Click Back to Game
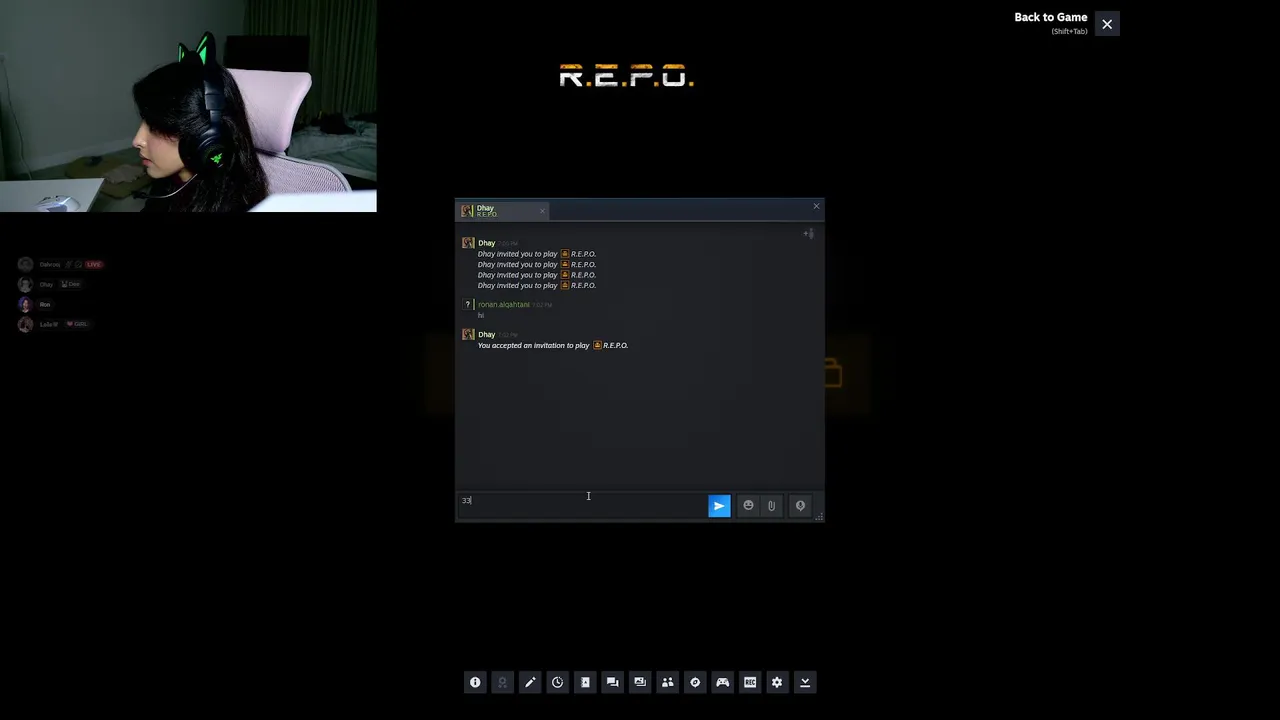Image resolution: width=1280 pixels, height=720 pixels. click(x=1050, y=17)
